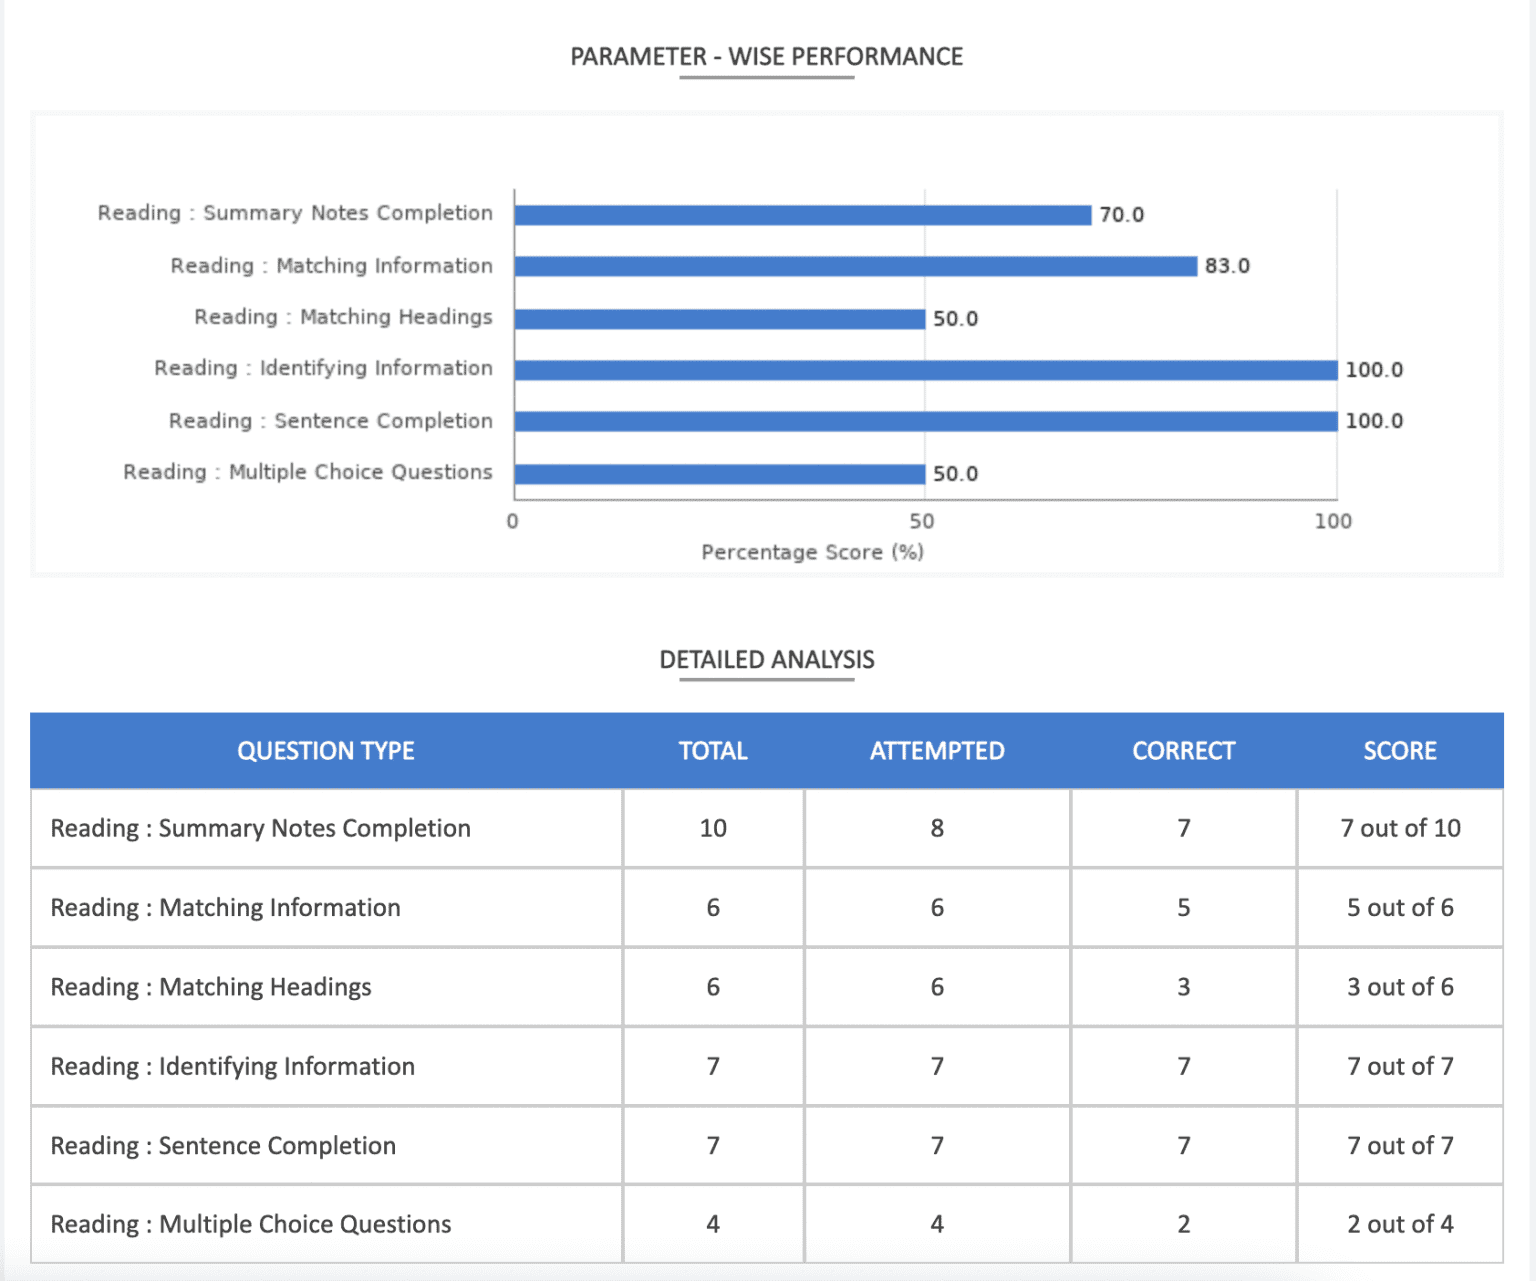Click the PARAMETER - WISE PERFORMANCE heading
The height and width of the screenshot is (1281, 1536).
pyautogui.click(x=766, y=57)
